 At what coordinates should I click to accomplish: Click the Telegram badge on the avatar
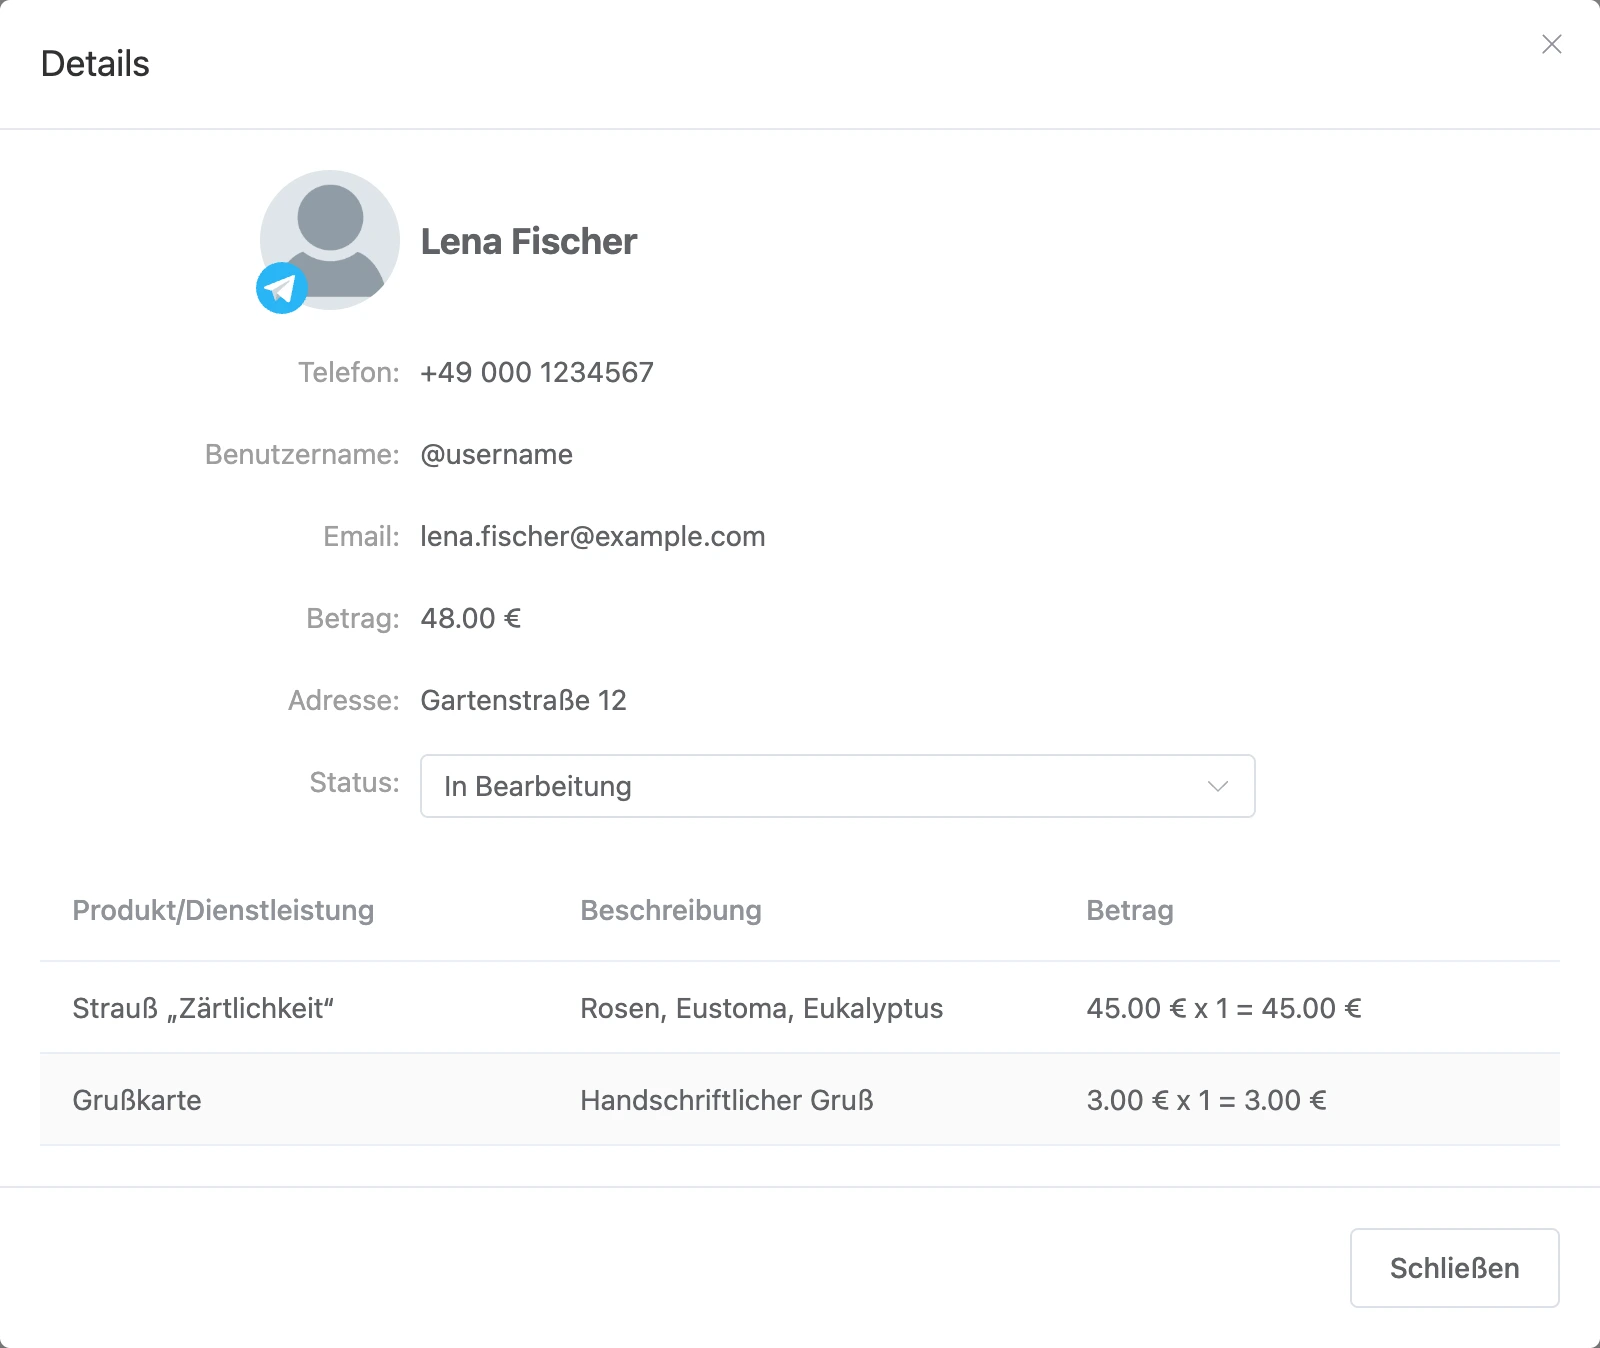282,288
